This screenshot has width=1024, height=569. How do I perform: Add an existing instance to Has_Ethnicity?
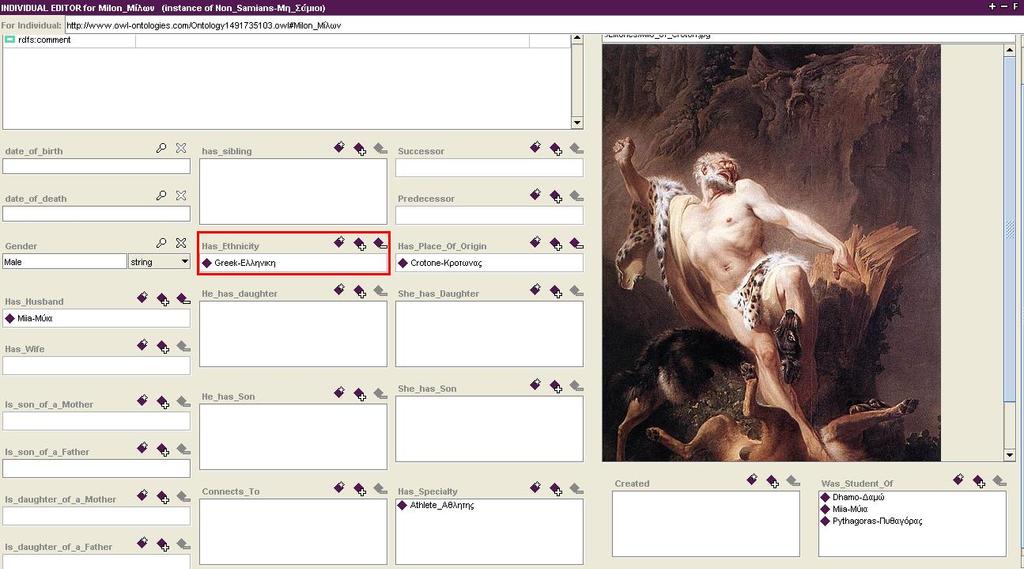(360, 244)
